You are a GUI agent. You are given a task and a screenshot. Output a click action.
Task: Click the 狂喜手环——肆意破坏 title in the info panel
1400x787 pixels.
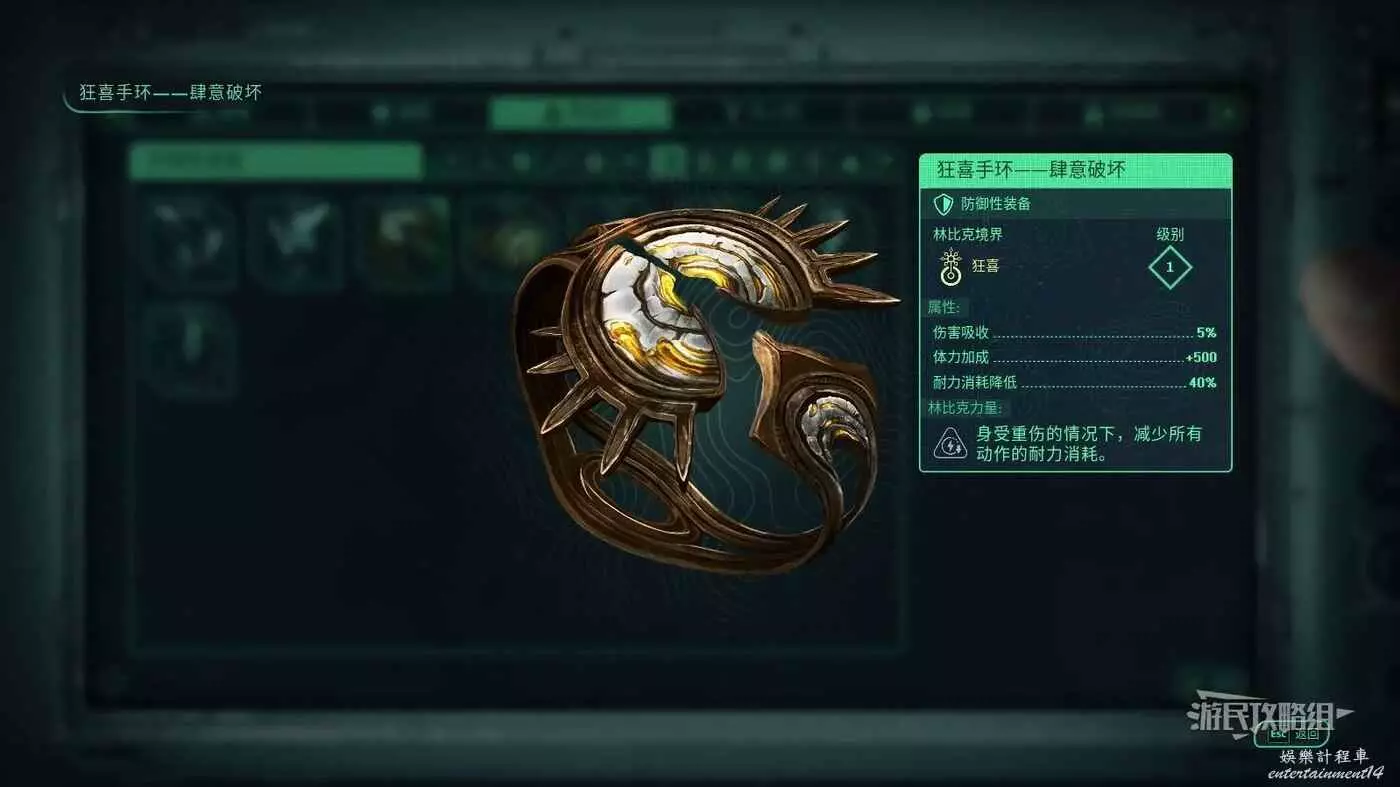click(1031, 170)
